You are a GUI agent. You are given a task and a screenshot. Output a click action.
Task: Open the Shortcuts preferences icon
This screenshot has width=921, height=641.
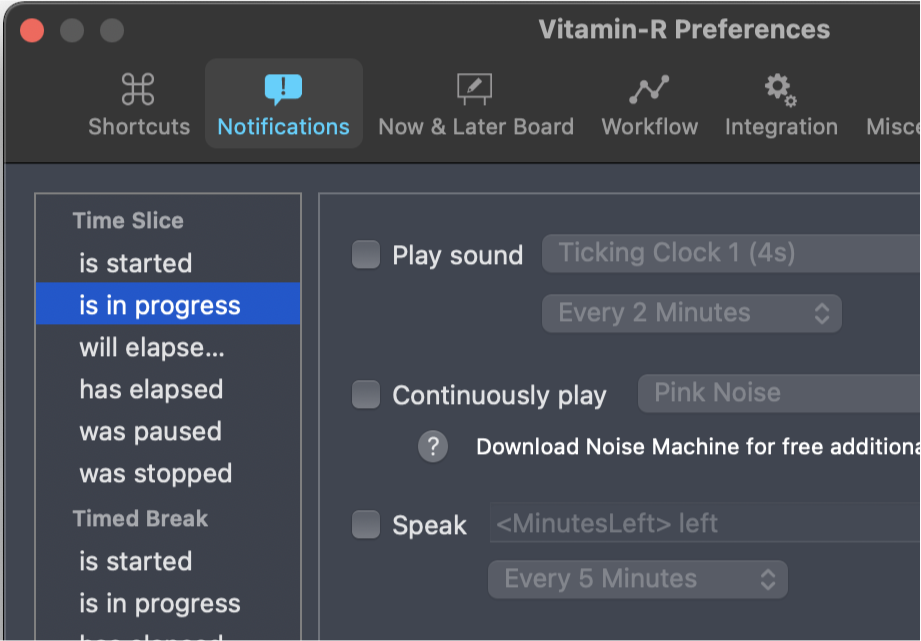(138, 89)
